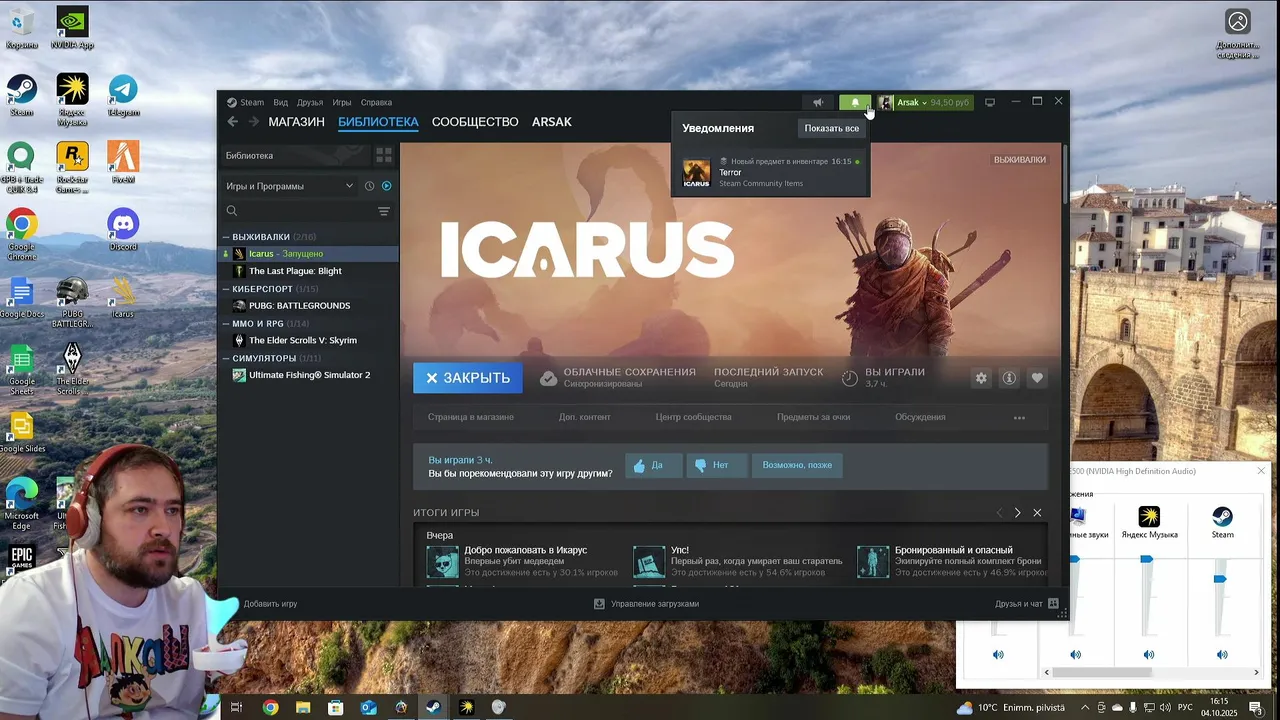Click the blue ЗАКРЫТЬ button
Viewport: 1280px width, 720px height.
[467, 378]
